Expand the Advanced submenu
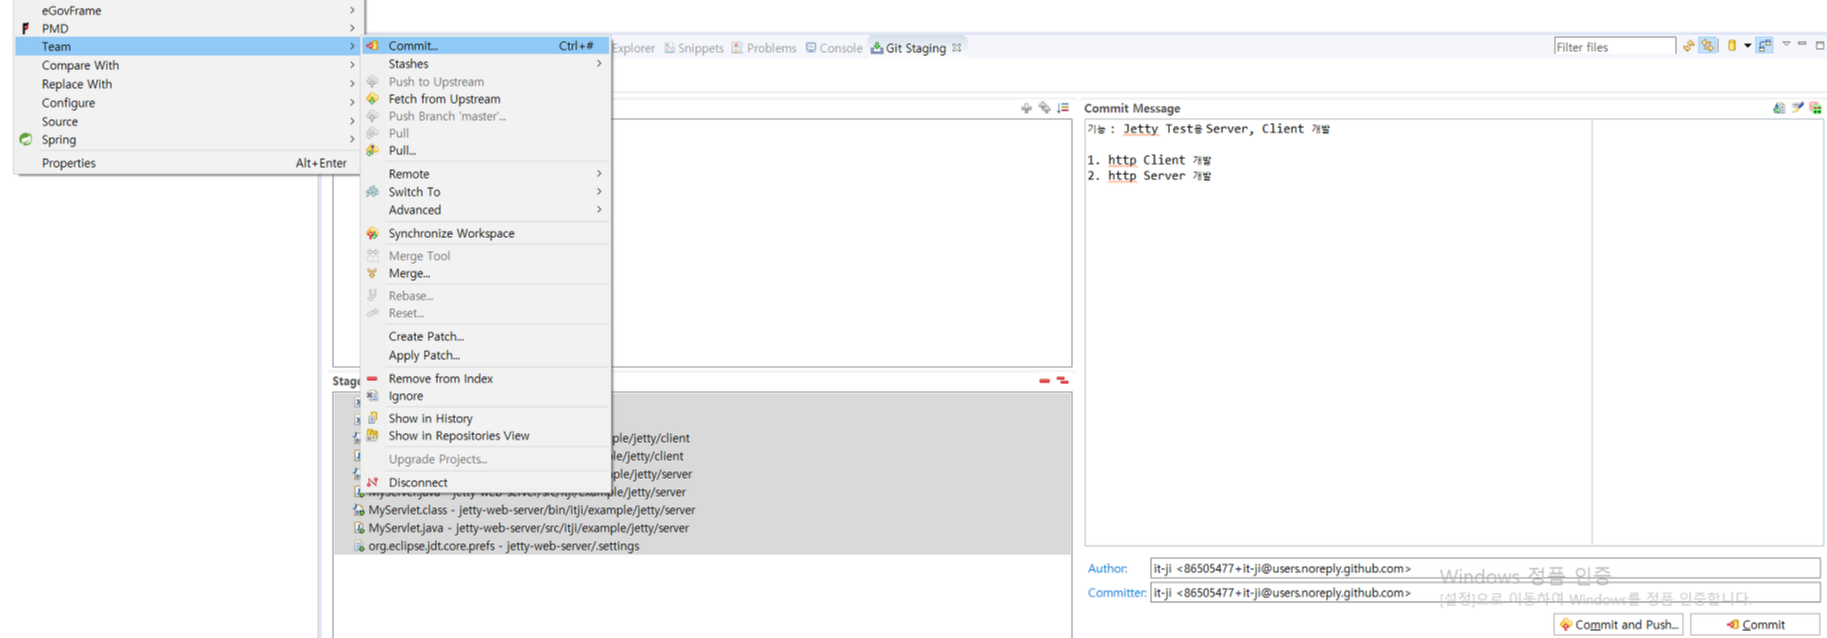 pyautogui.click(x=486, y=210)
